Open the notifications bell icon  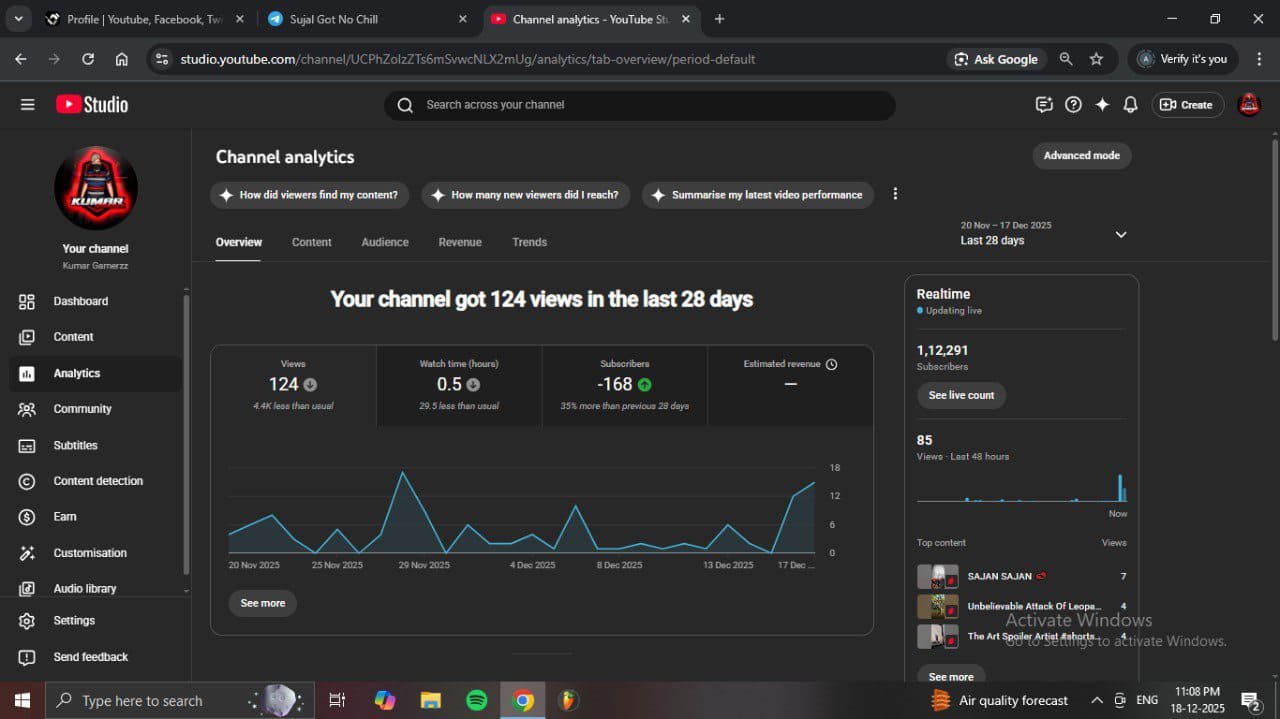pyautogui.click(x=1130, y=105)
